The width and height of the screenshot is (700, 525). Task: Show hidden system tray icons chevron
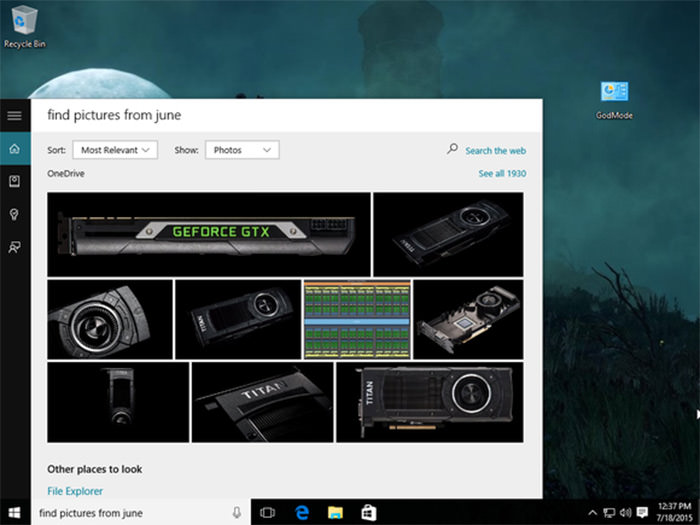click(x=592, y=513)
